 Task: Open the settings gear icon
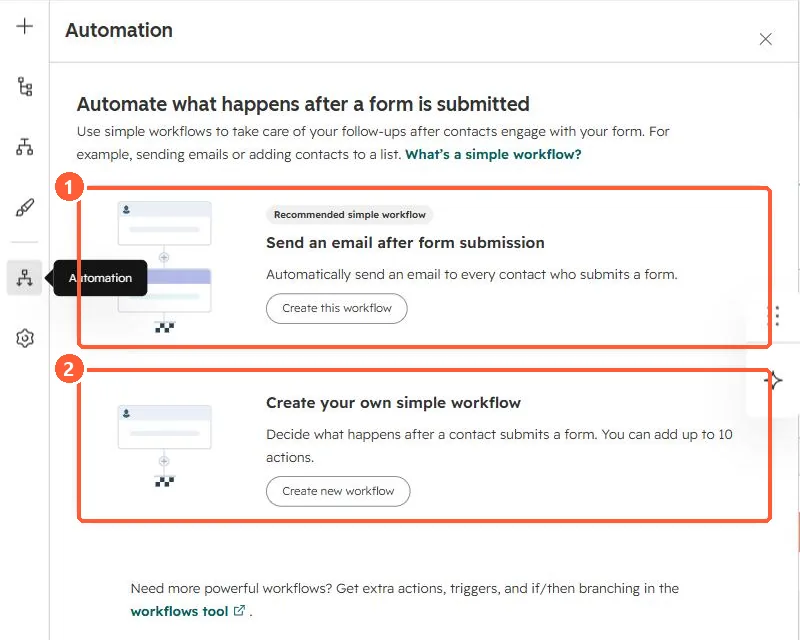coord(24,338)
